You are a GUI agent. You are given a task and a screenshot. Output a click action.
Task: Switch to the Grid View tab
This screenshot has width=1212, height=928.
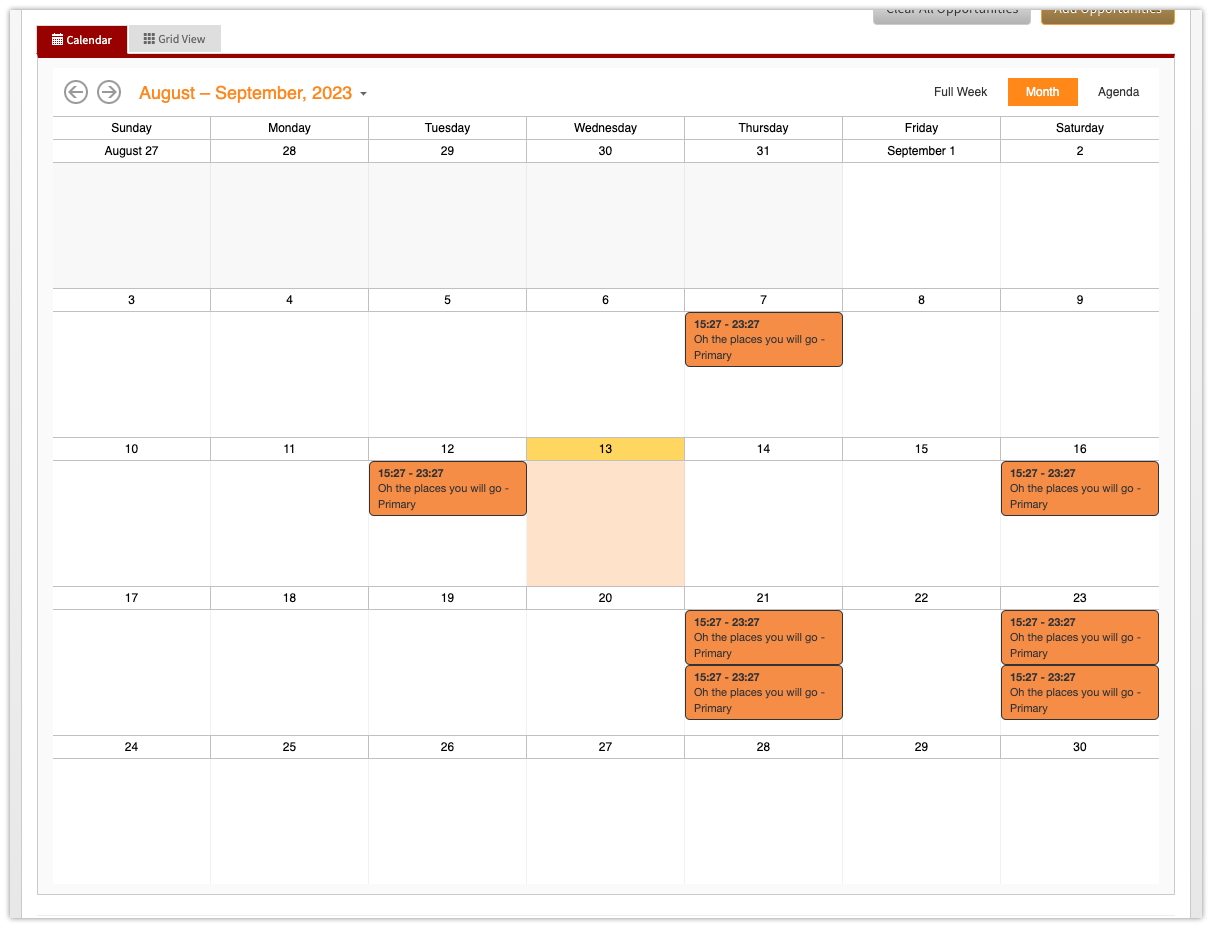(x=175, y=39)
